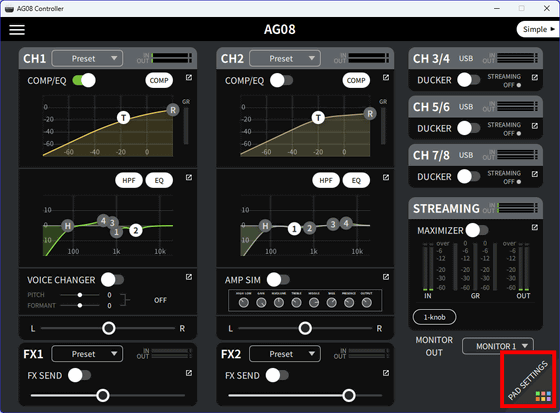Open CH 3/4 Ducker pop-out icon
Viewport: 560px width, 413px height.
[x=535, y=78]
